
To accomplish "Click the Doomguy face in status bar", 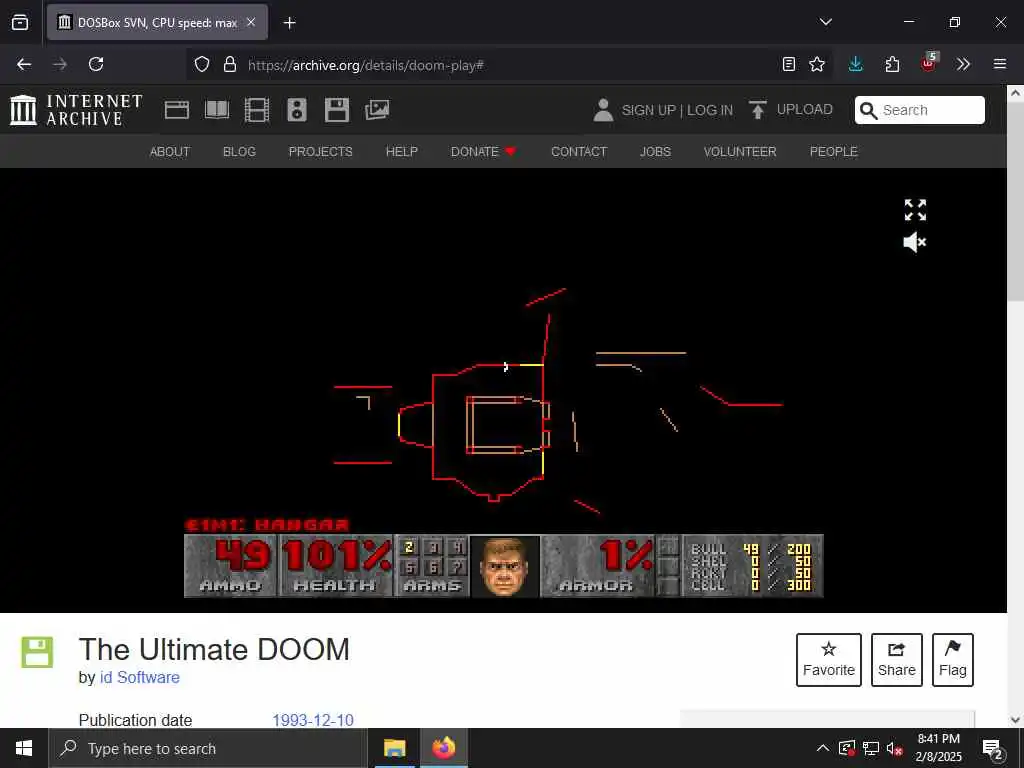I will click(x=505, y=567).
